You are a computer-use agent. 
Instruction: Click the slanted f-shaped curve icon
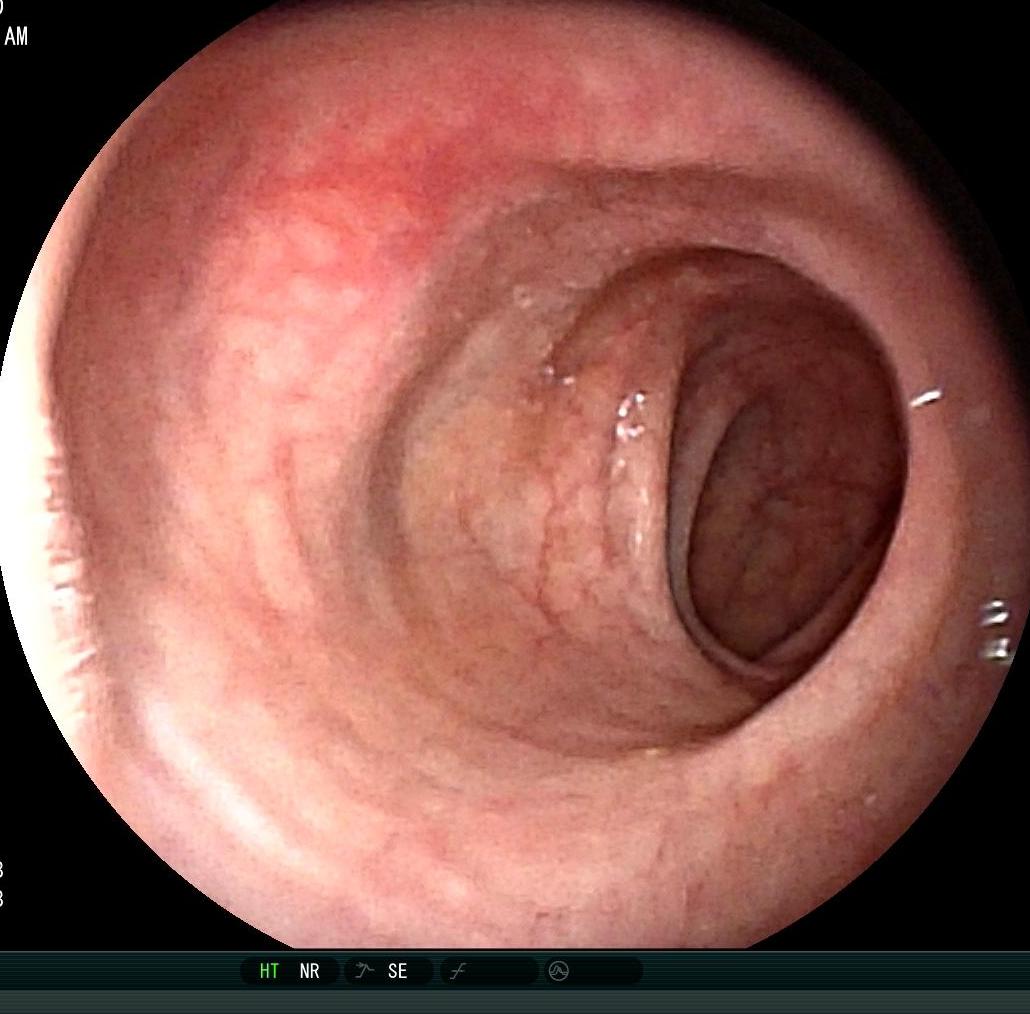click(x=458, y=971)
